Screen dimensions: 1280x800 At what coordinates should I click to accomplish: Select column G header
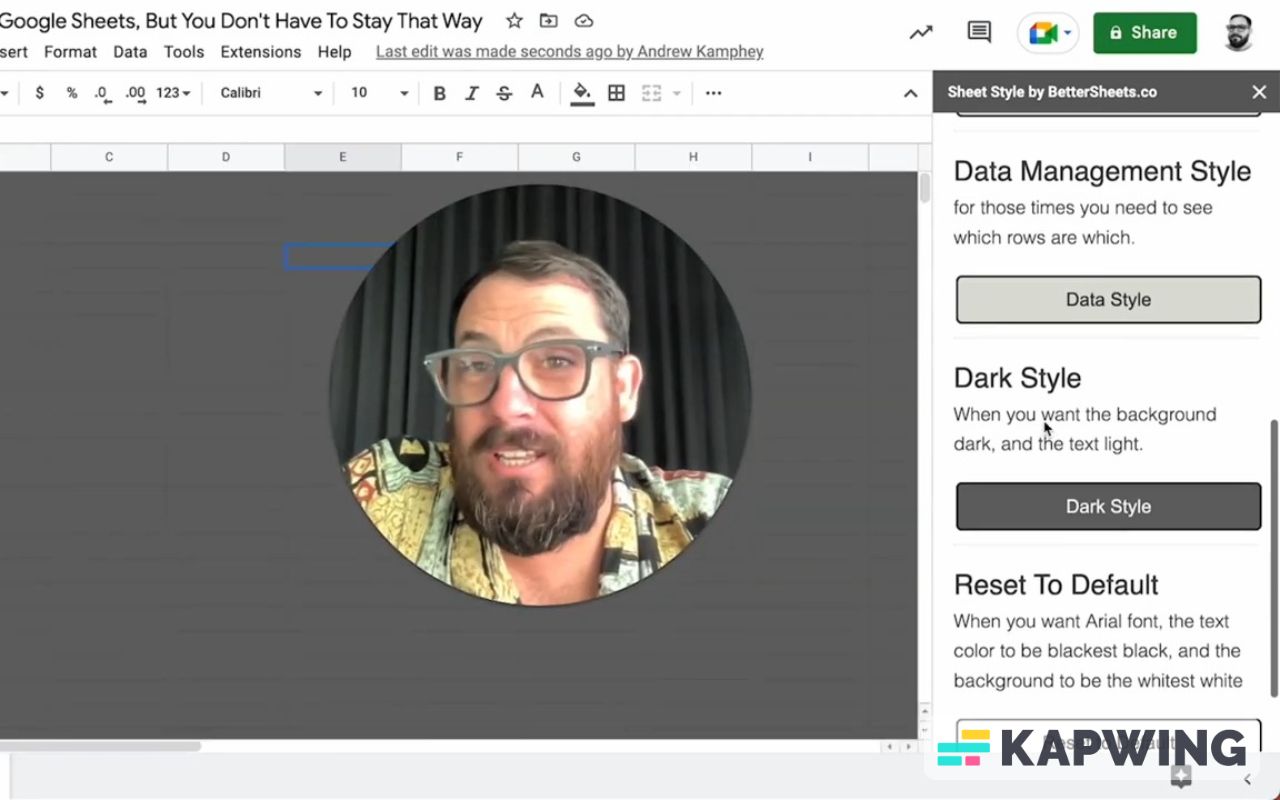pos(577,157)
